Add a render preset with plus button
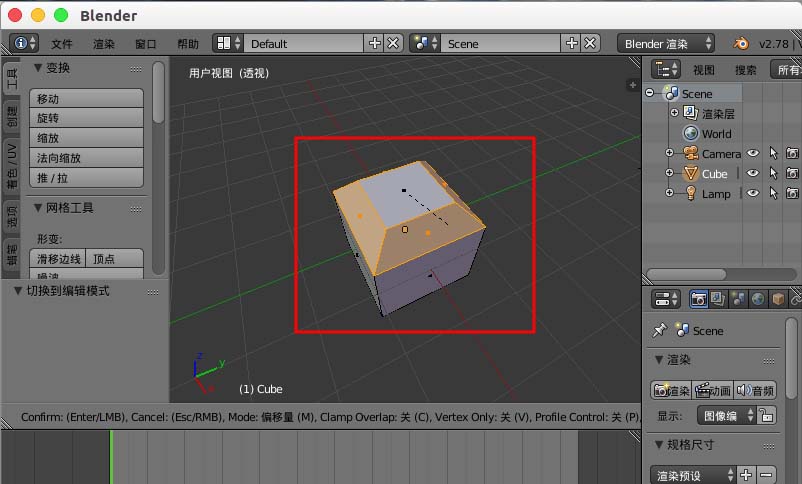 pos(746,475)
